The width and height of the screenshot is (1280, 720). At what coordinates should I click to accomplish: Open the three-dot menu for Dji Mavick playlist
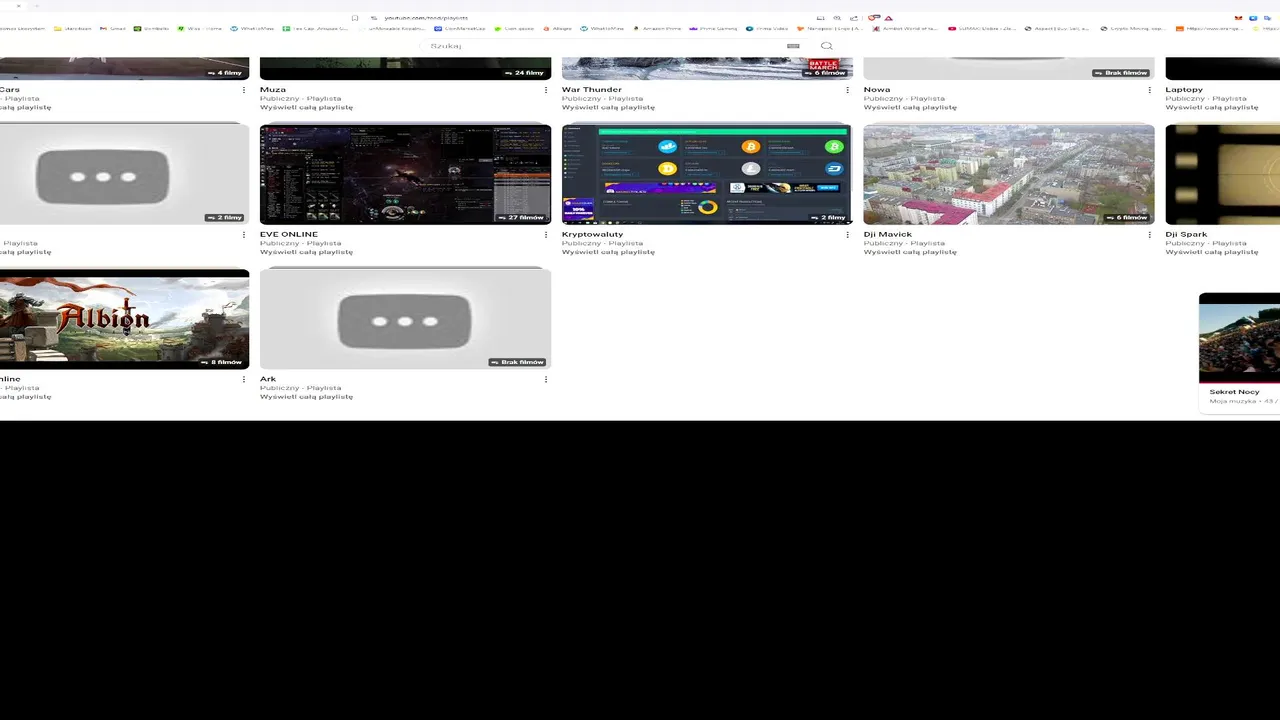pos(1150,235)
